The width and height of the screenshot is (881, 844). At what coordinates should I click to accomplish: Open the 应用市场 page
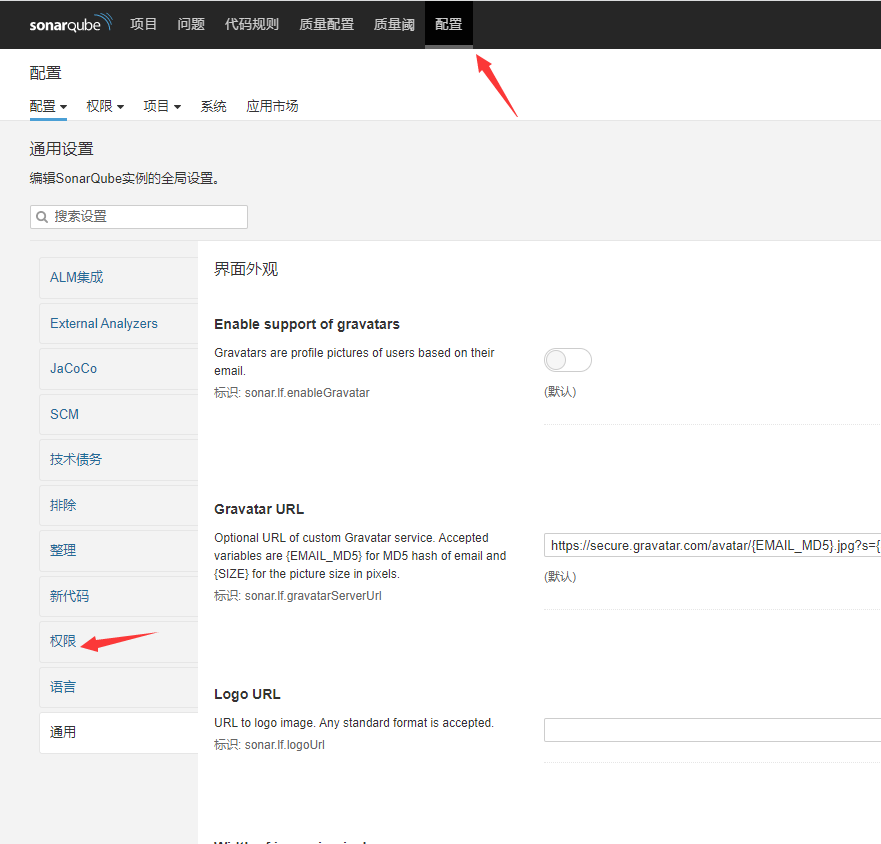click(x=271, y=105)
